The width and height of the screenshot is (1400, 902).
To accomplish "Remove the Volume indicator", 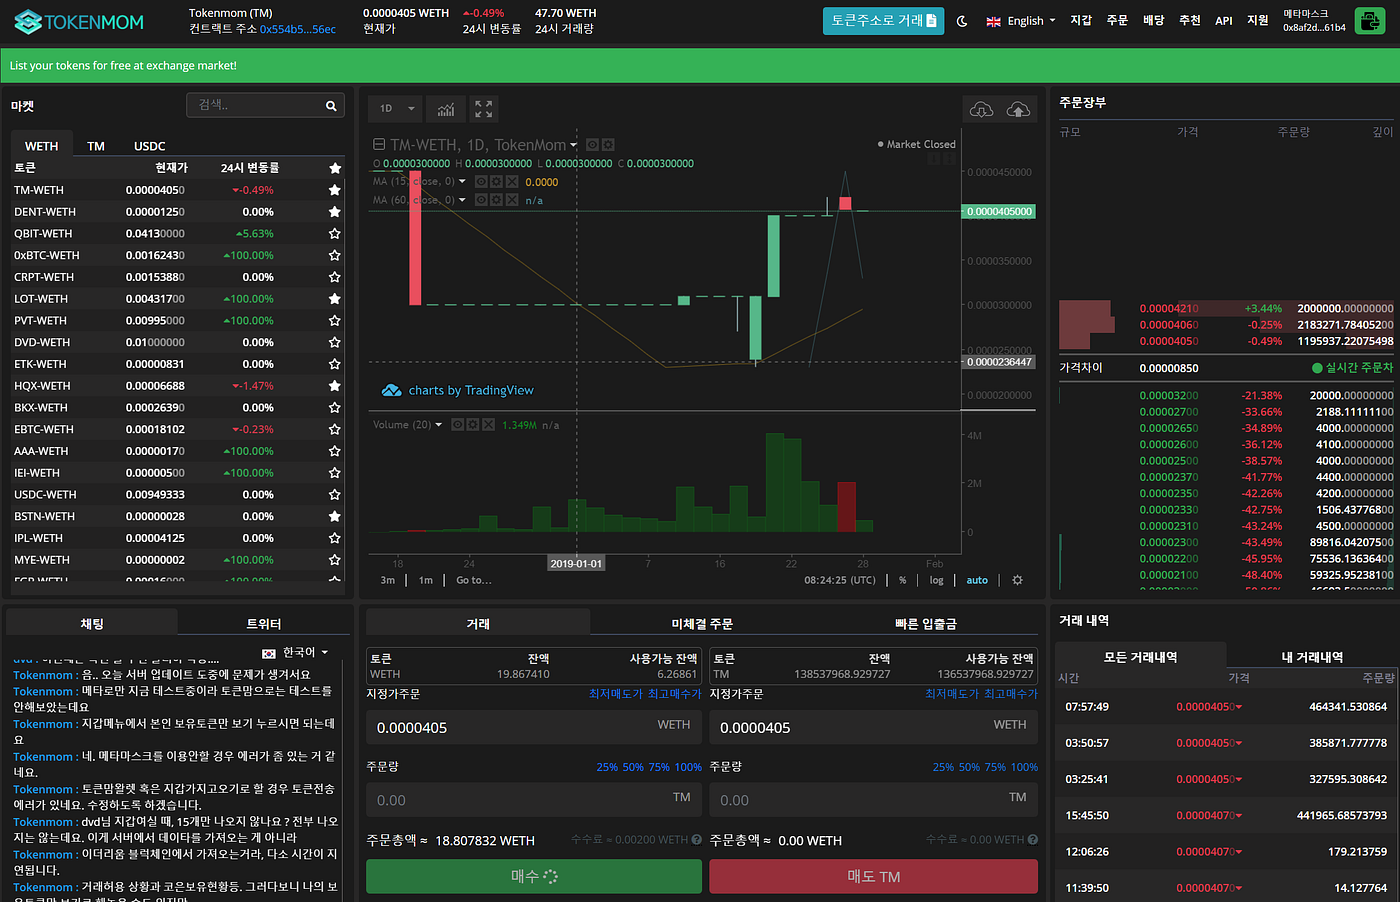I will [x=489, y=425].
